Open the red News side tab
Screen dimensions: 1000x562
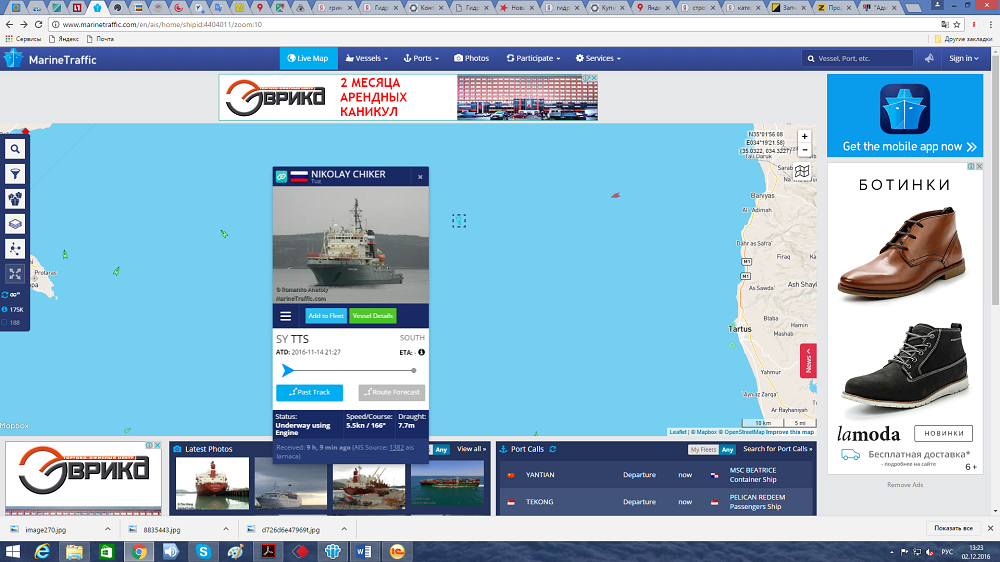tap(808, 361)
